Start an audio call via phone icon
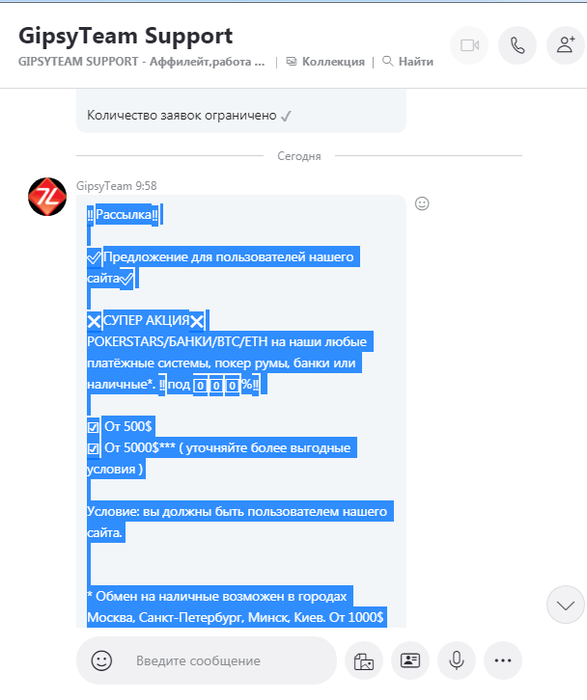The image size is (587, 700). tap(517, 46)
